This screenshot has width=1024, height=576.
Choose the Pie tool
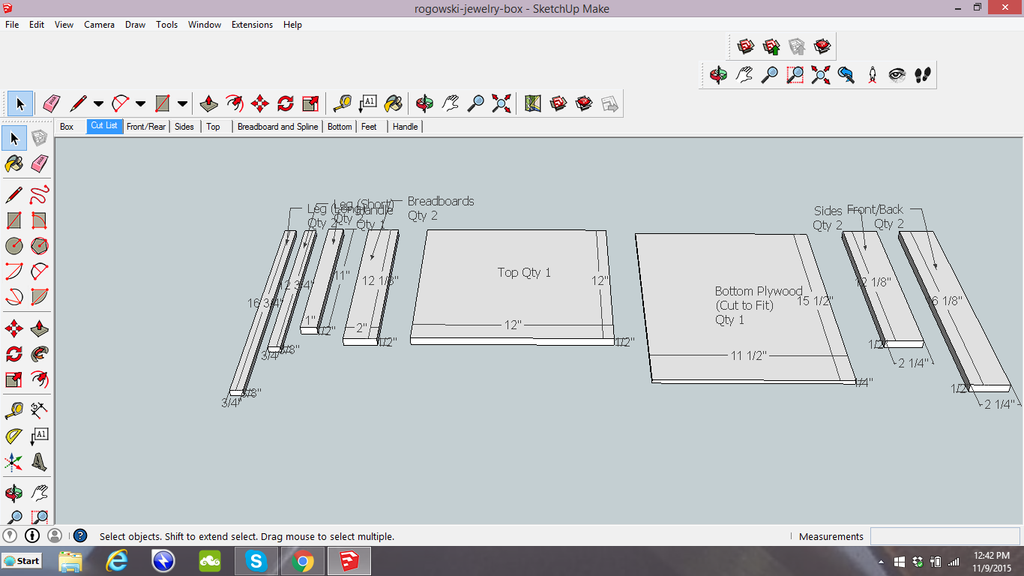(x=39, y=297)
